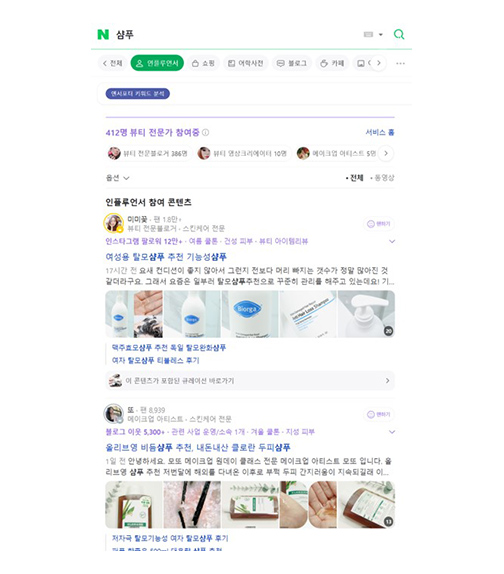
Task: Click the first influencer's profile avatar
Action: pos(114,223)
